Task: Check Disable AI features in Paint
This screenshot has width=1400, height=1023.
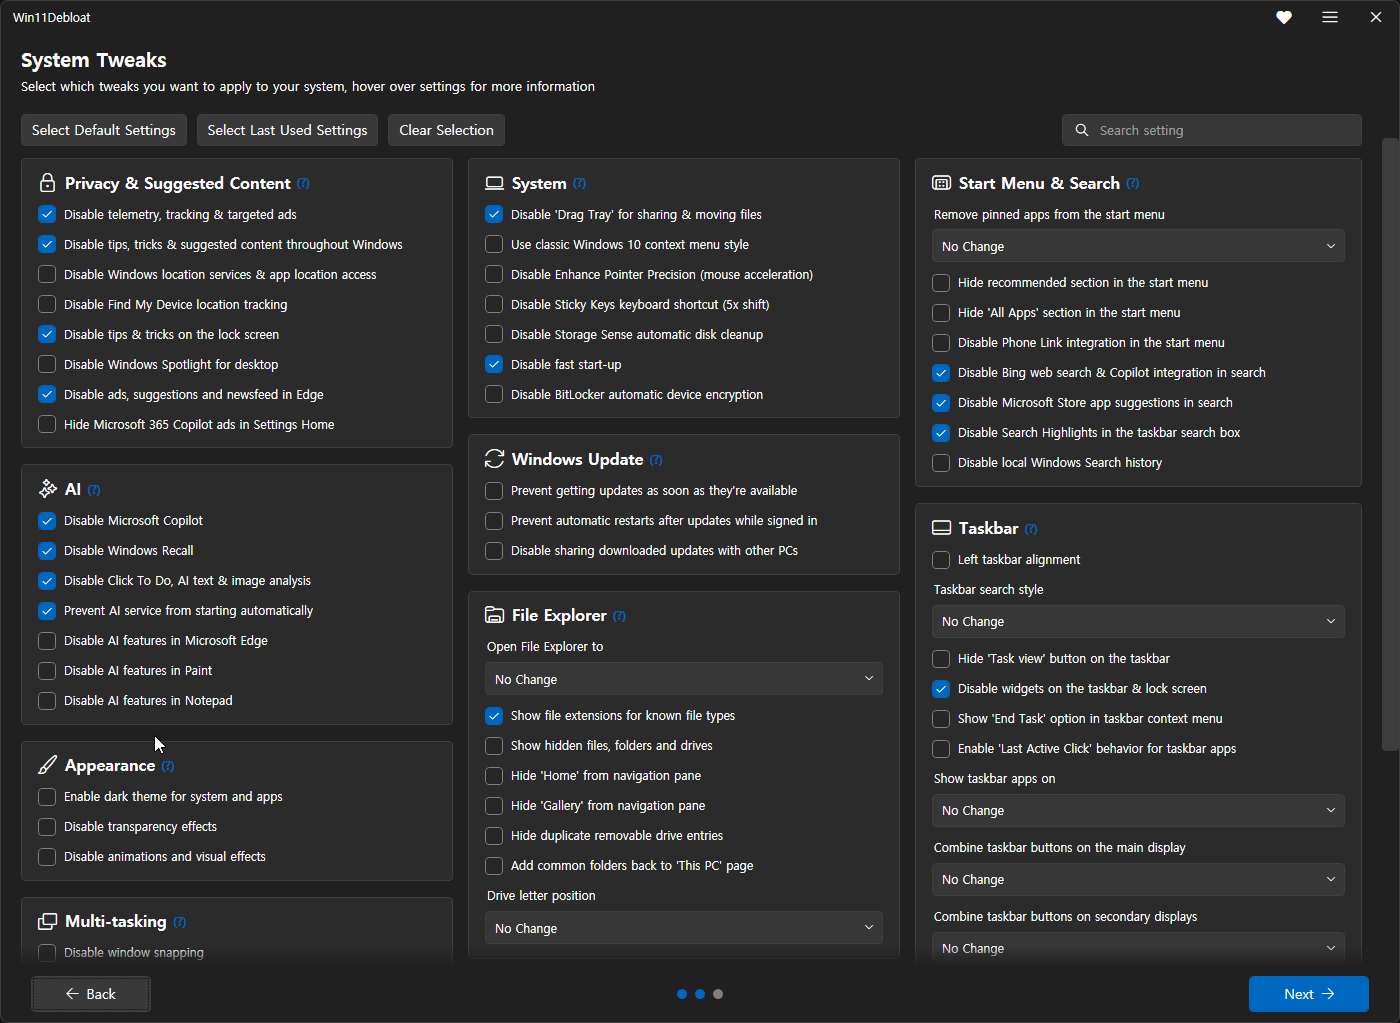Action: (47, 670)
